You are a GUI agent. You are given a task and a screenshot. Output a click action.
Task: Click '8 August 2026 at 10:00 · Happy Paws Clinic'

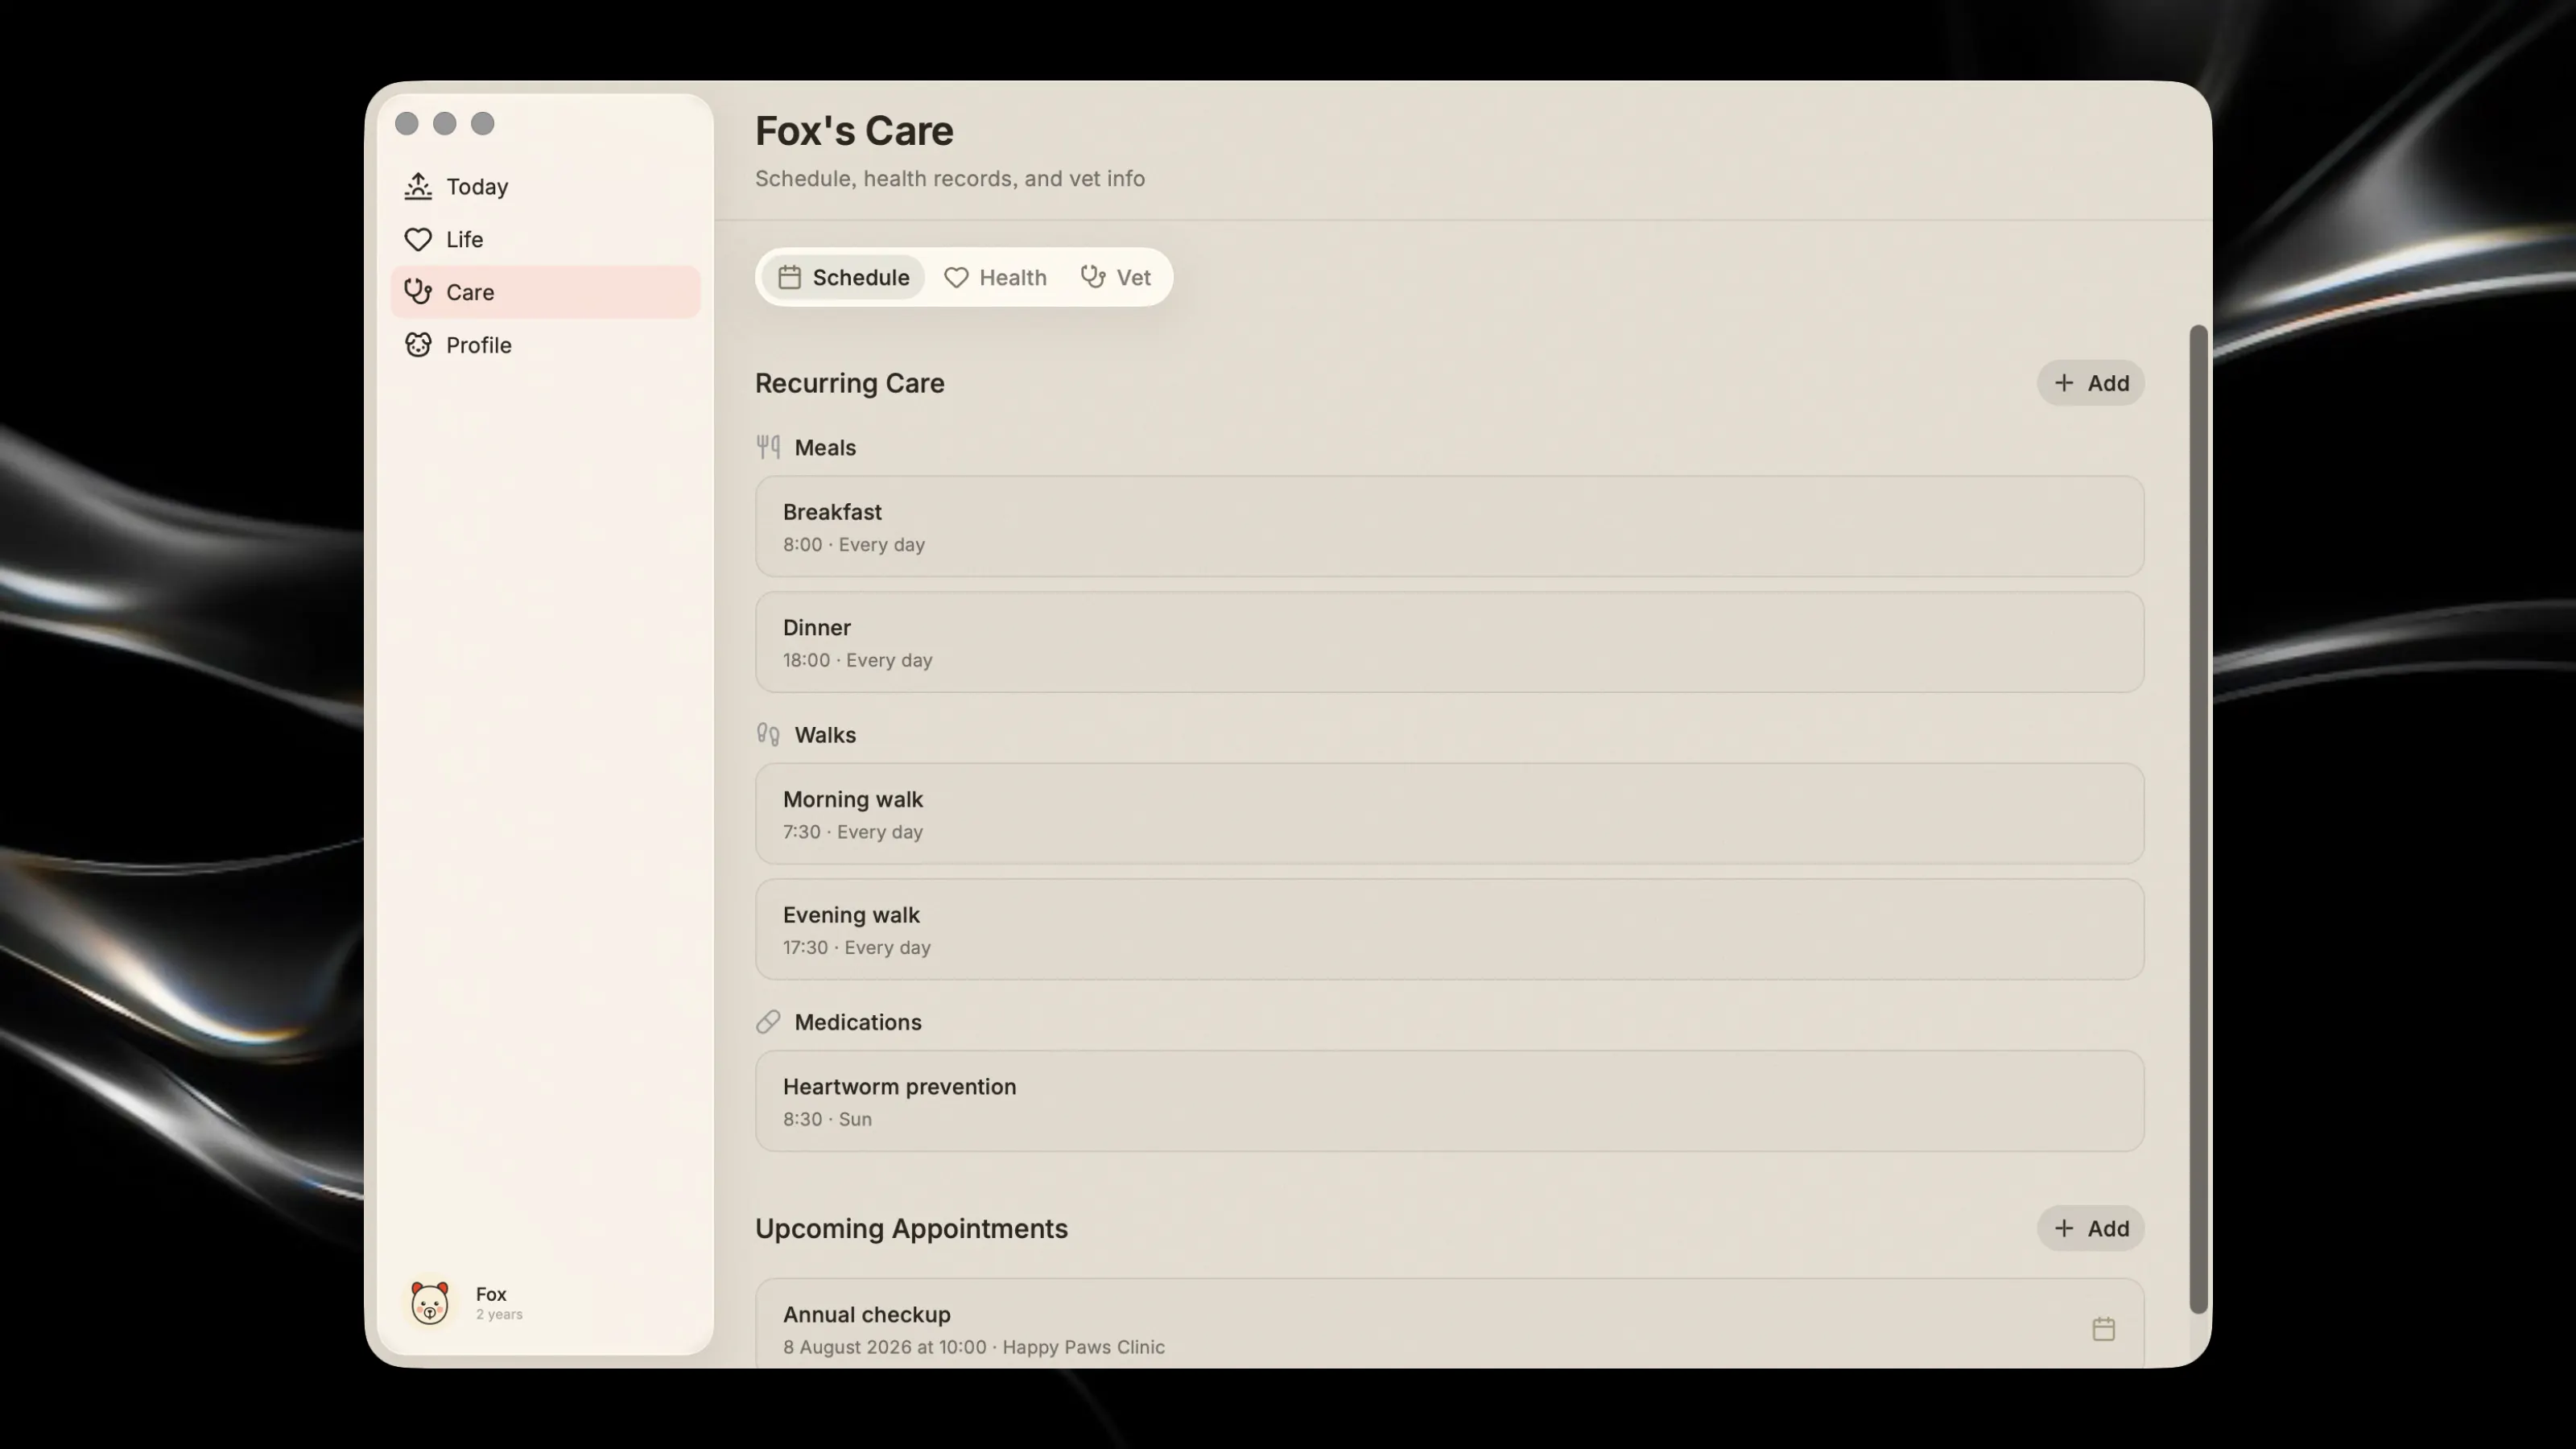pos(974,1347)
